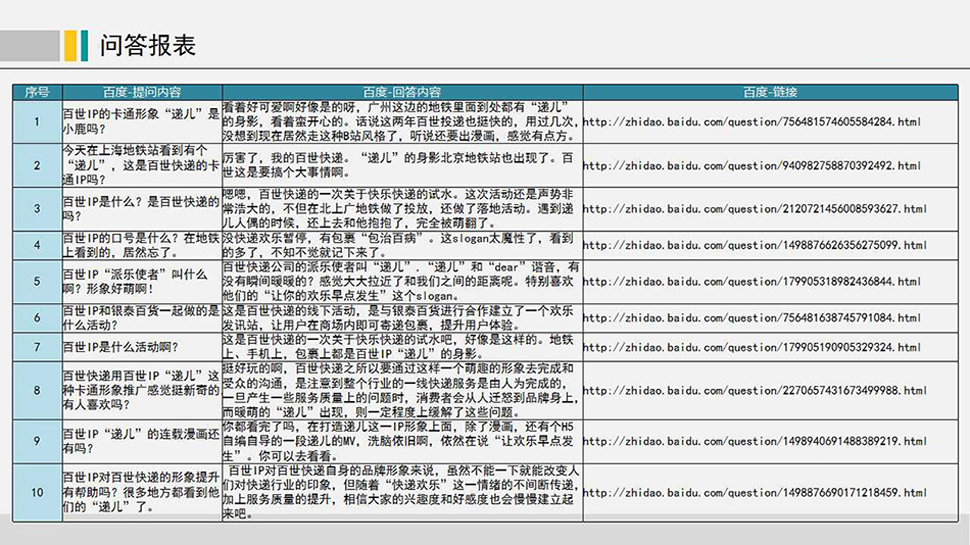
Task: Click the row 9 answer beginning 你都看完了吗
Action: pyautogui.click(x=401, y=441)
